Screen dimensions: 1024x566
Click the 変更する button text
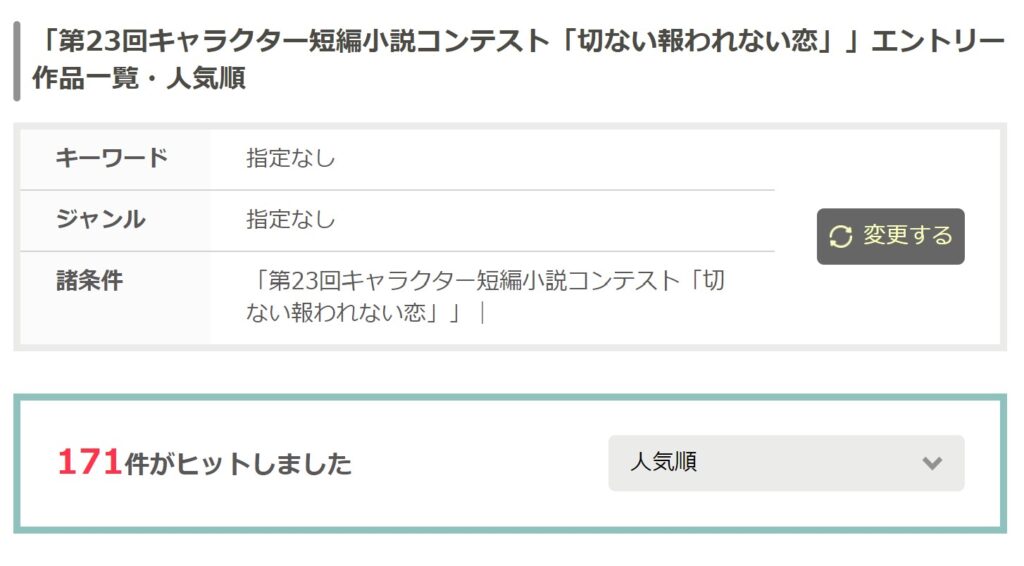(x=908, y=236)
